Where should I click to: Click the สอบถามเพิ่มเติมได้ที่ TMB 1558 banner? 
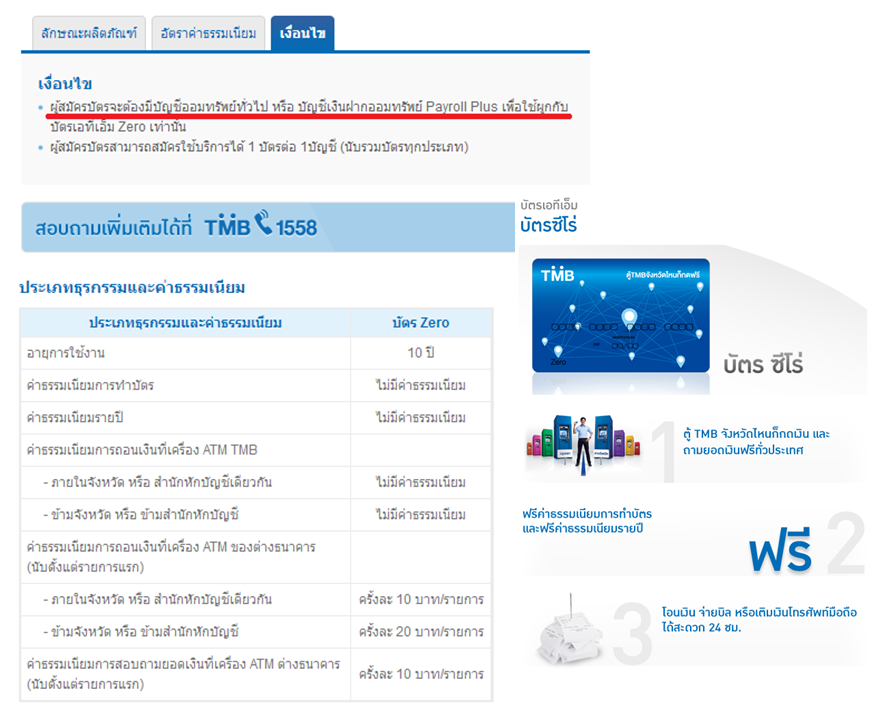click(x=268, y=227)
